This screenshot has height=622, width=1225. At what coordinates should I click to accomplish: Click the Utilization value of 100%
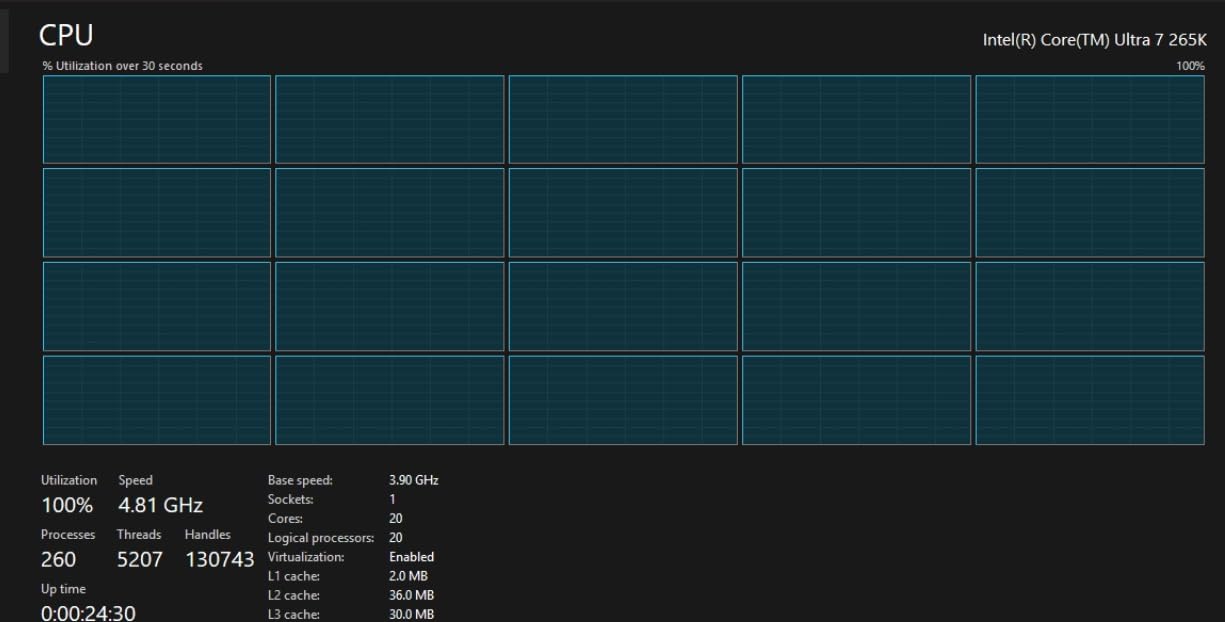point(67,505)
